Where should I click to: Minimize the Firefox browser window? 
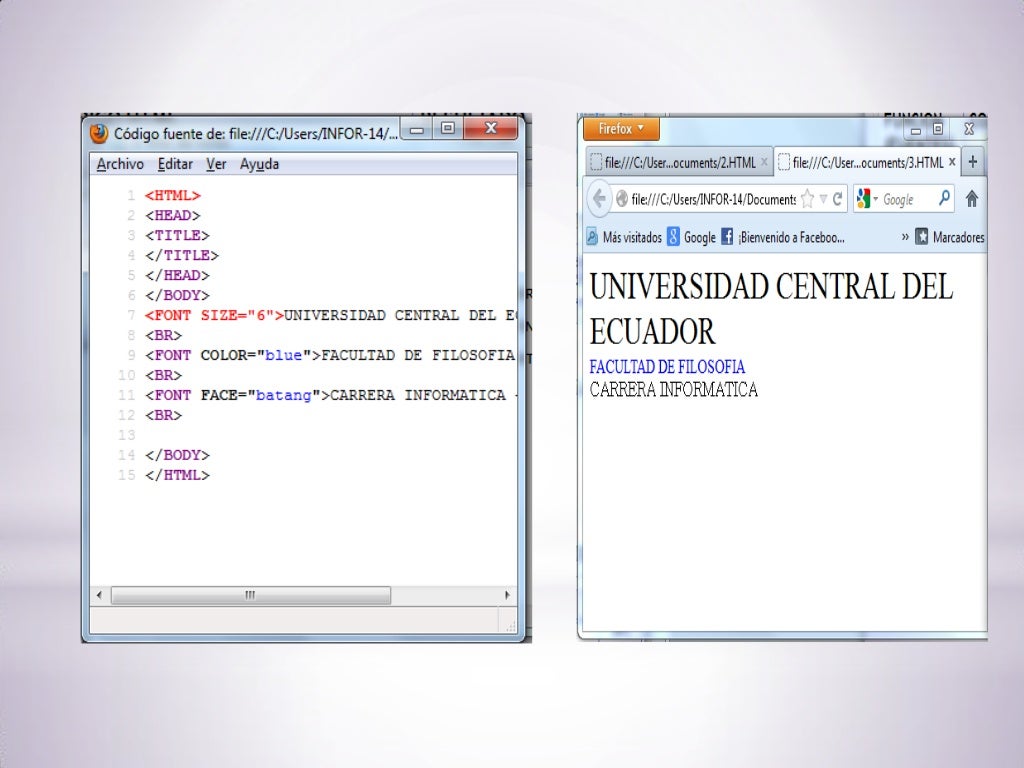916,130
